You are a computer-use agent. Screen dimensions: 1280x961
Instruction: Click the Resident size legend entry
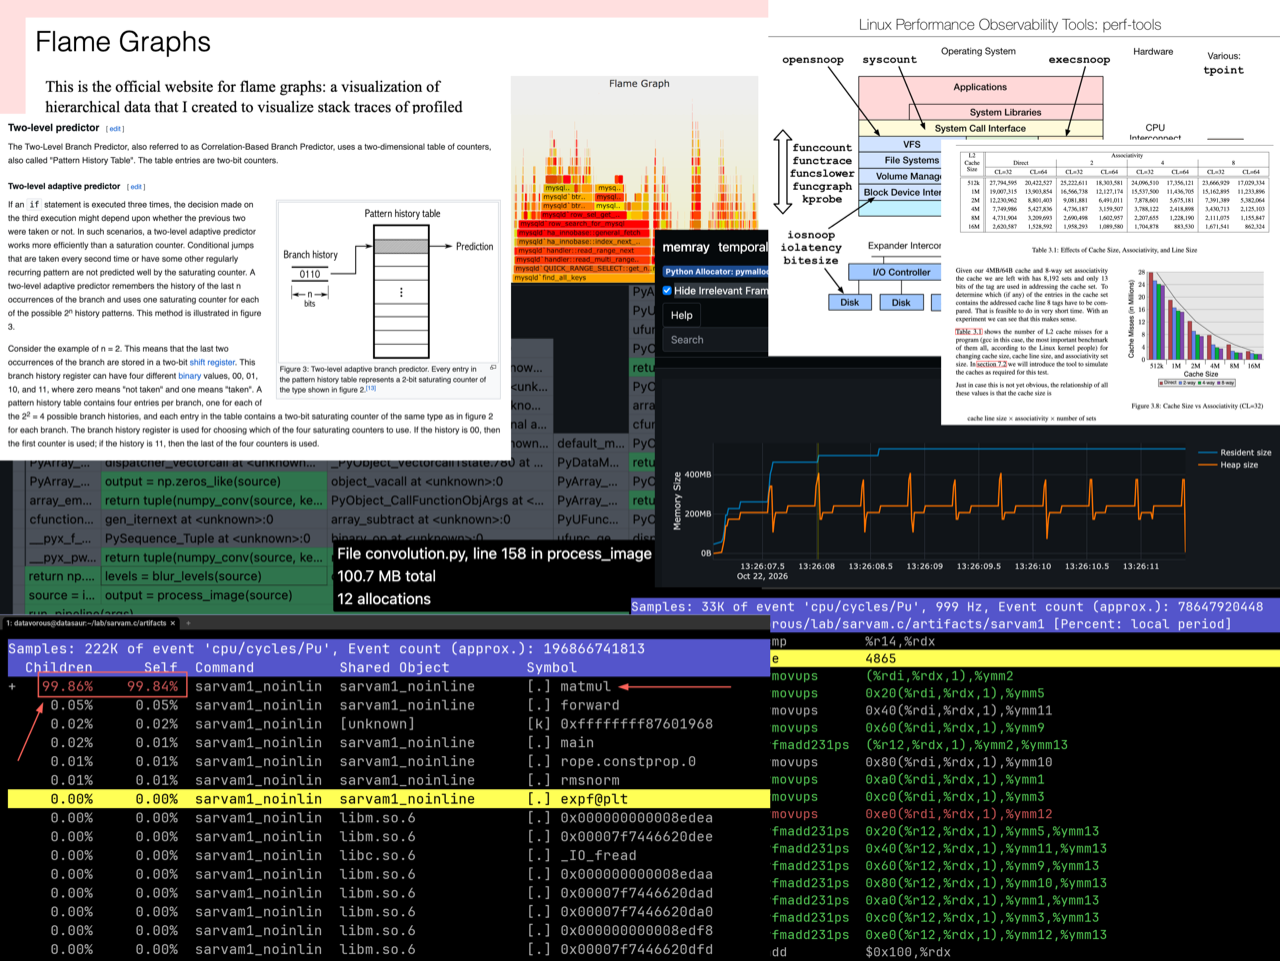pos(1234,452)
